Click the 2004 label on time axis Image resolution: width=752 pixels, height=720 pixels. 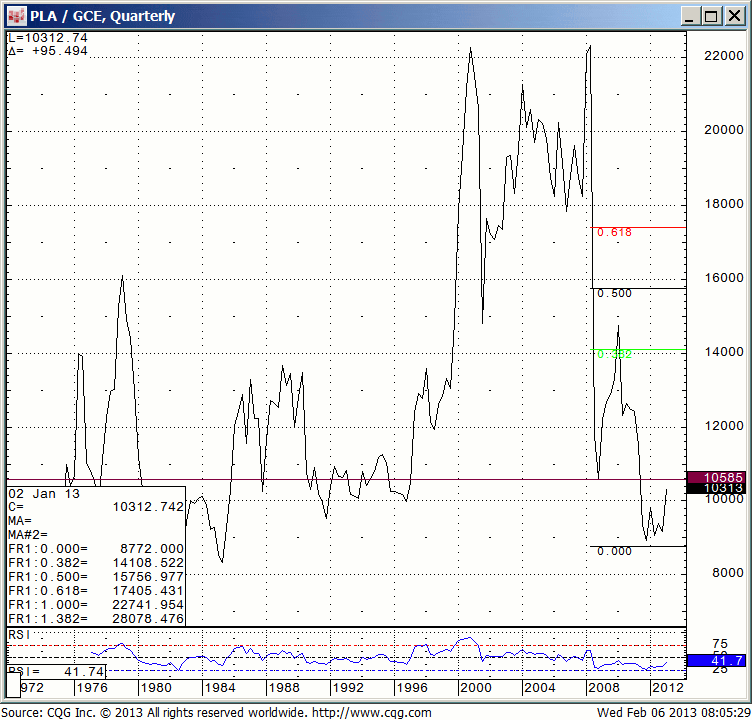click(540, 688)
